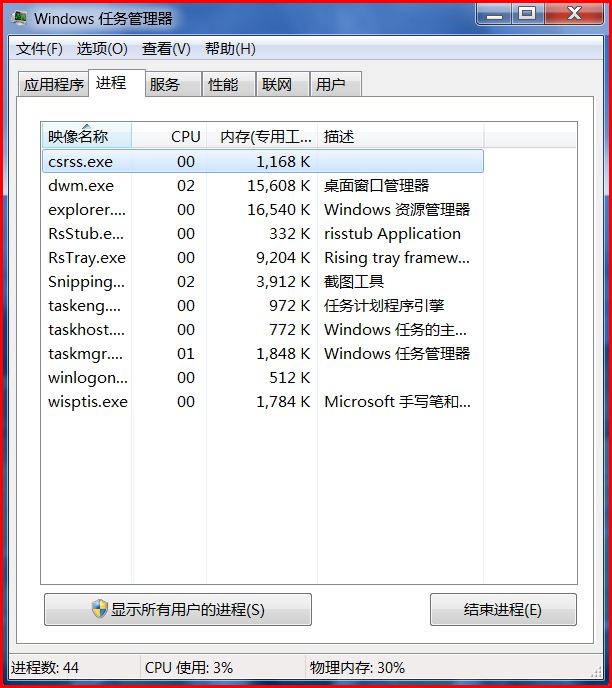Image resolution: width=612 pixels, height=688 pixels.
Task: Click the Task Manager title bar icon
Action: pyautogui.click(x=19, y=18)
